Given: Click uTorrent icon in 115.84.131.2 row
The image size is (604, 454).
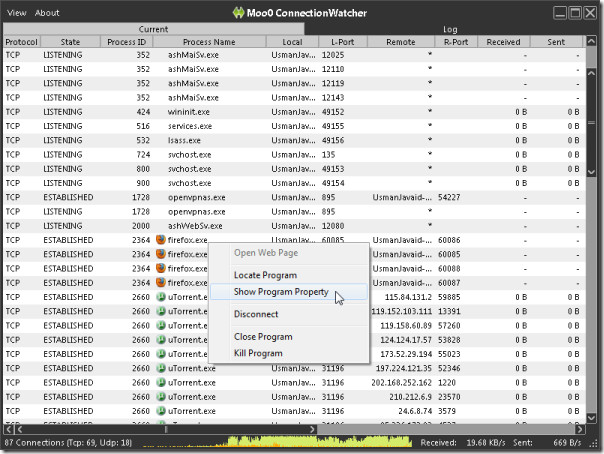Looking at the screenshot, I should click(x=161, y=297).
